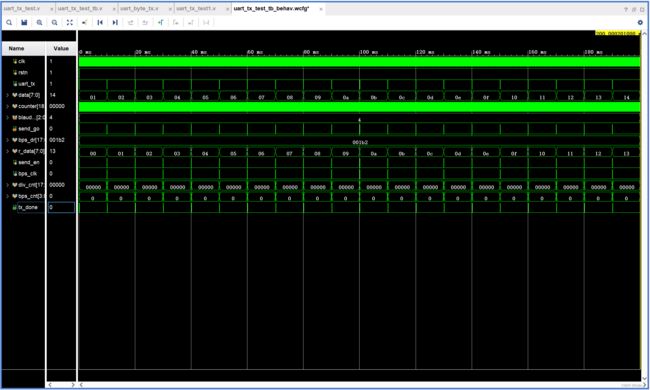Open waveform settings with the gear icon
Screen dimensions: 650x390
640,22
